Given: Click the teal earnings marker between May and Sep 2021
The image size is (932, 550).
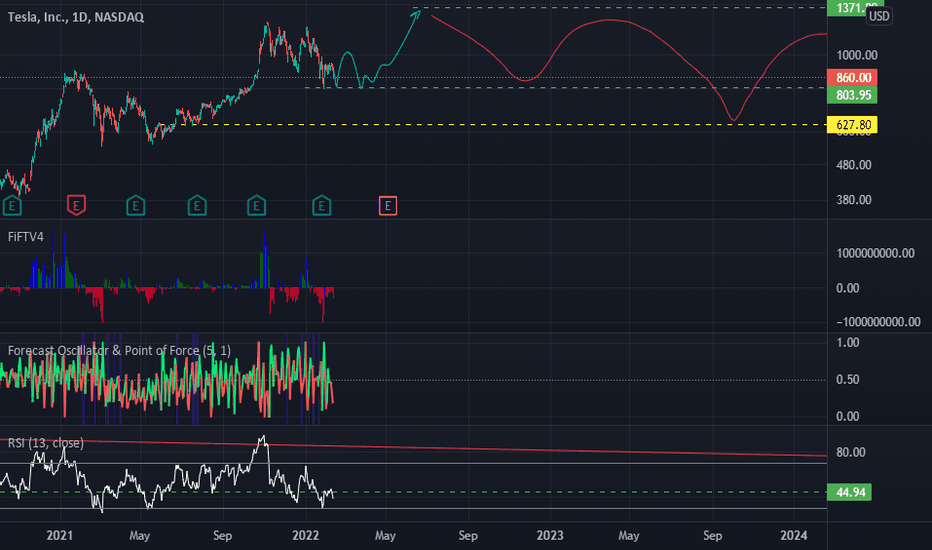Looking at the screenshot, I should pos(197,205).
